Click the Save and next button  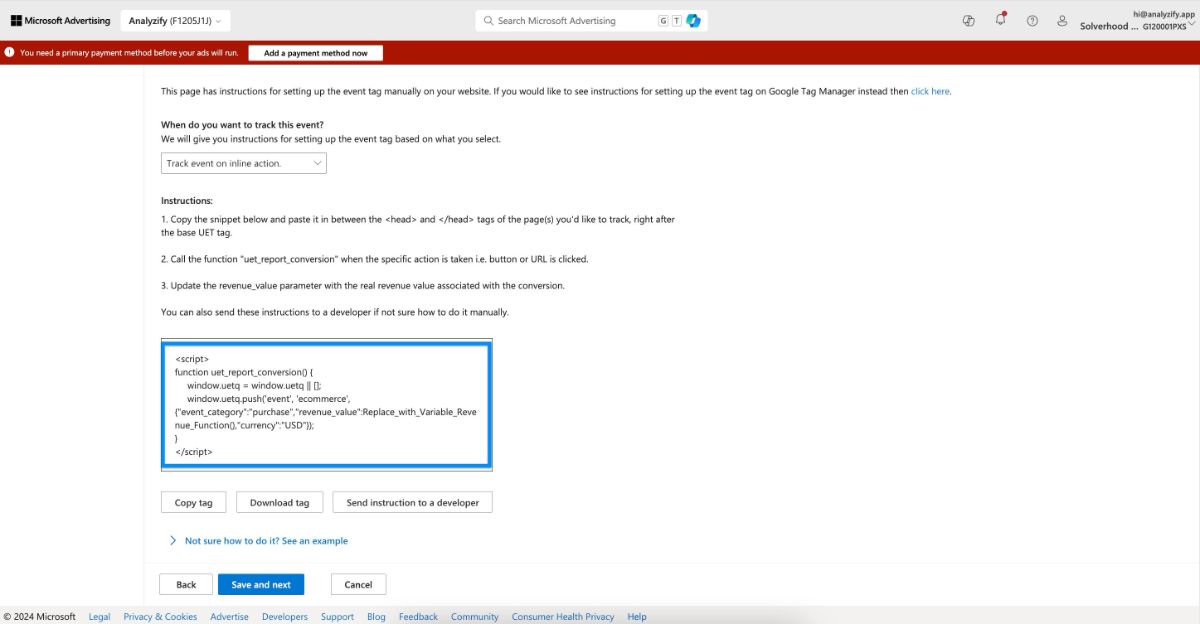261,585
